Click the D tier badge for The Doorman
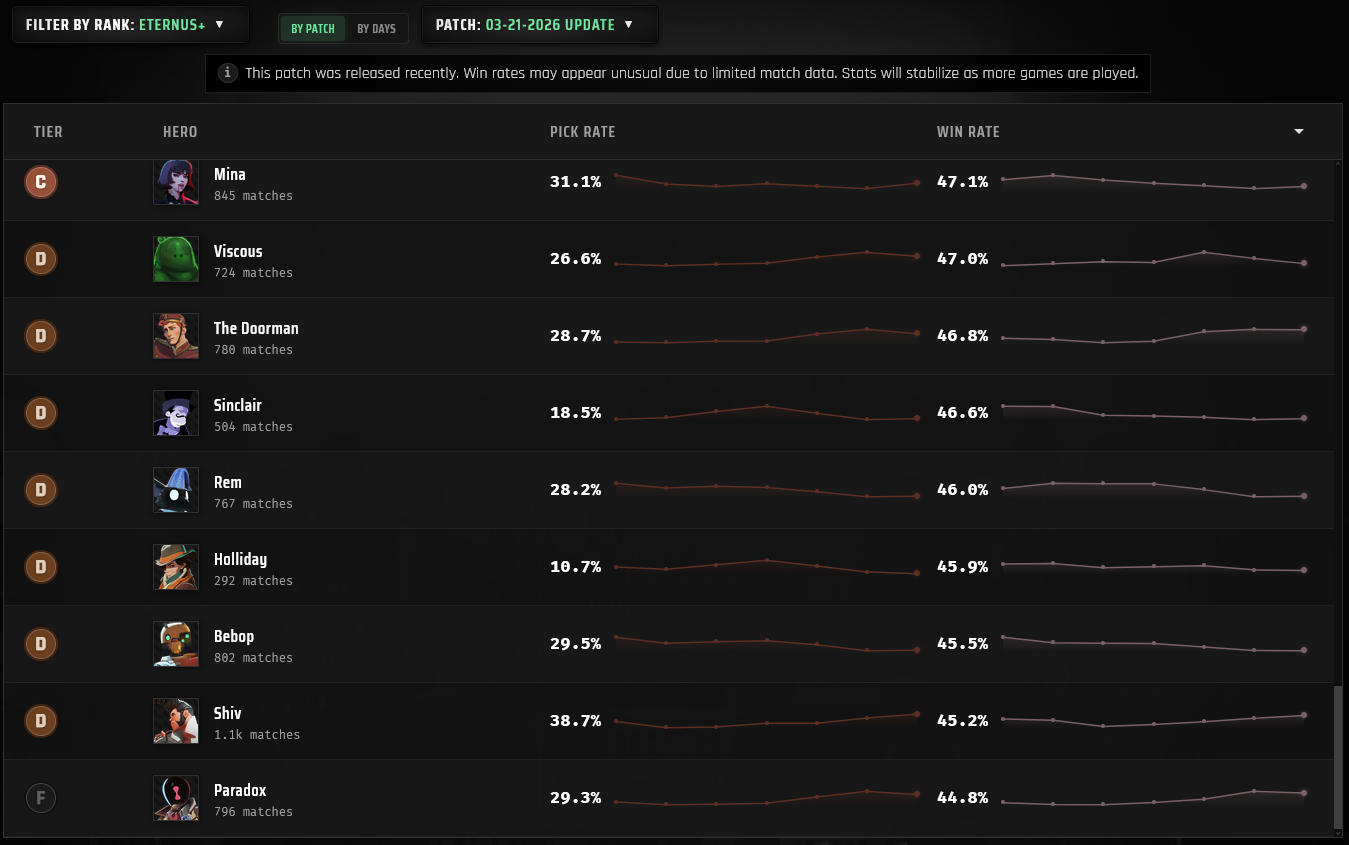The image size is (1349, 845). click(x=41, y=336)
